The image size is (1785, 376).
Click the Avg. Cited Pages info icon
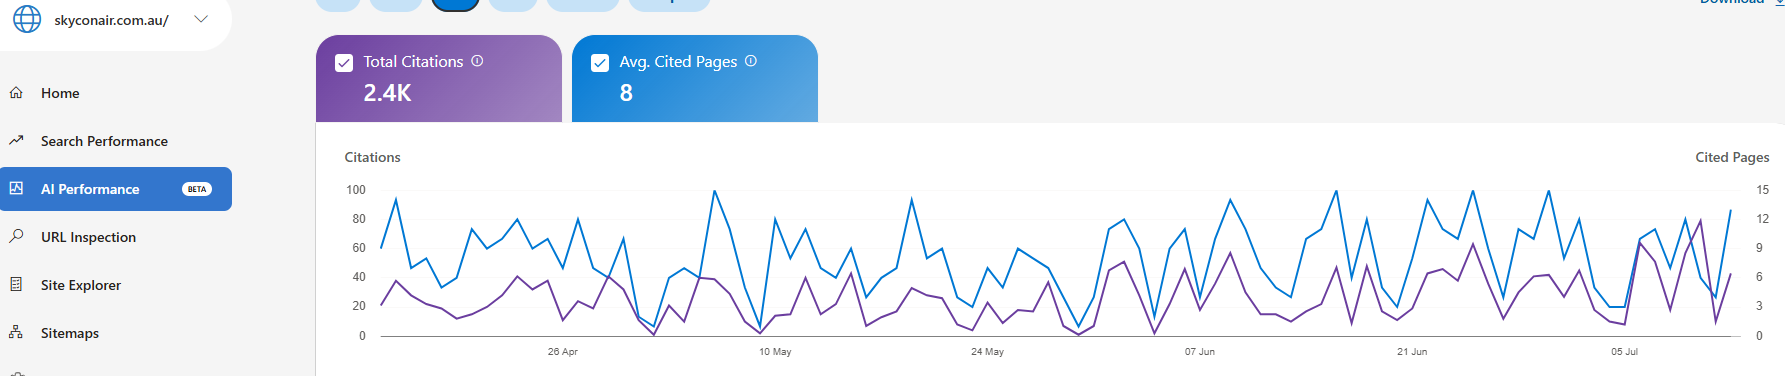[751, 61]
